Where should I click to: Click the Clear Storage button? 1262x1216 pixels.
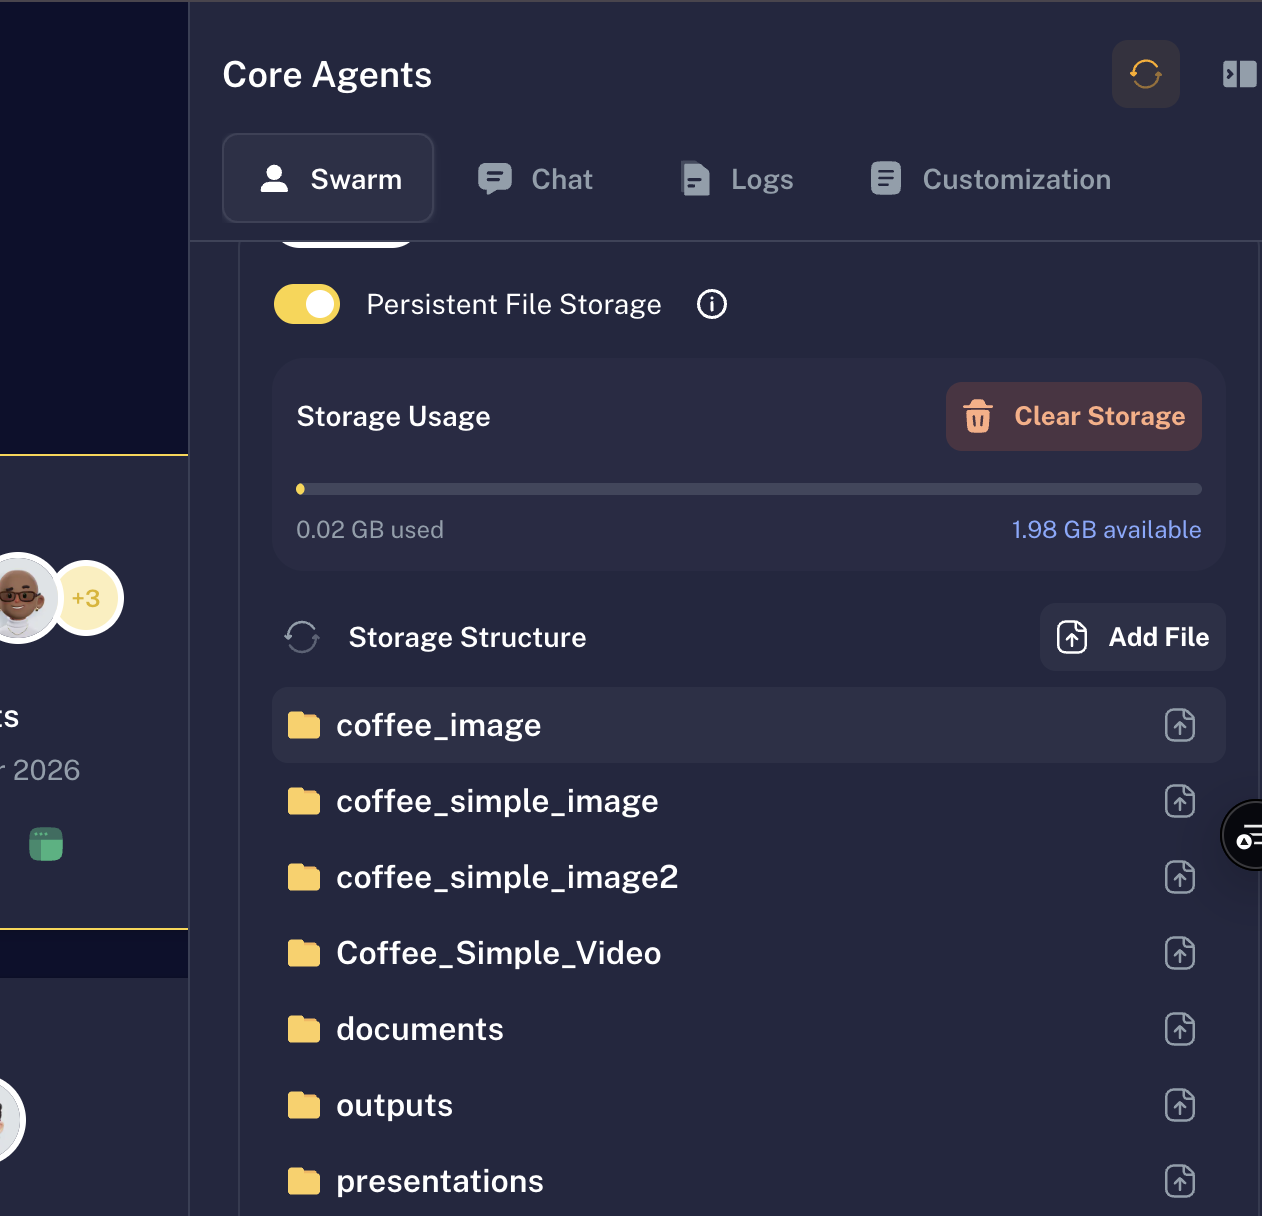[x=1073, y=416]
